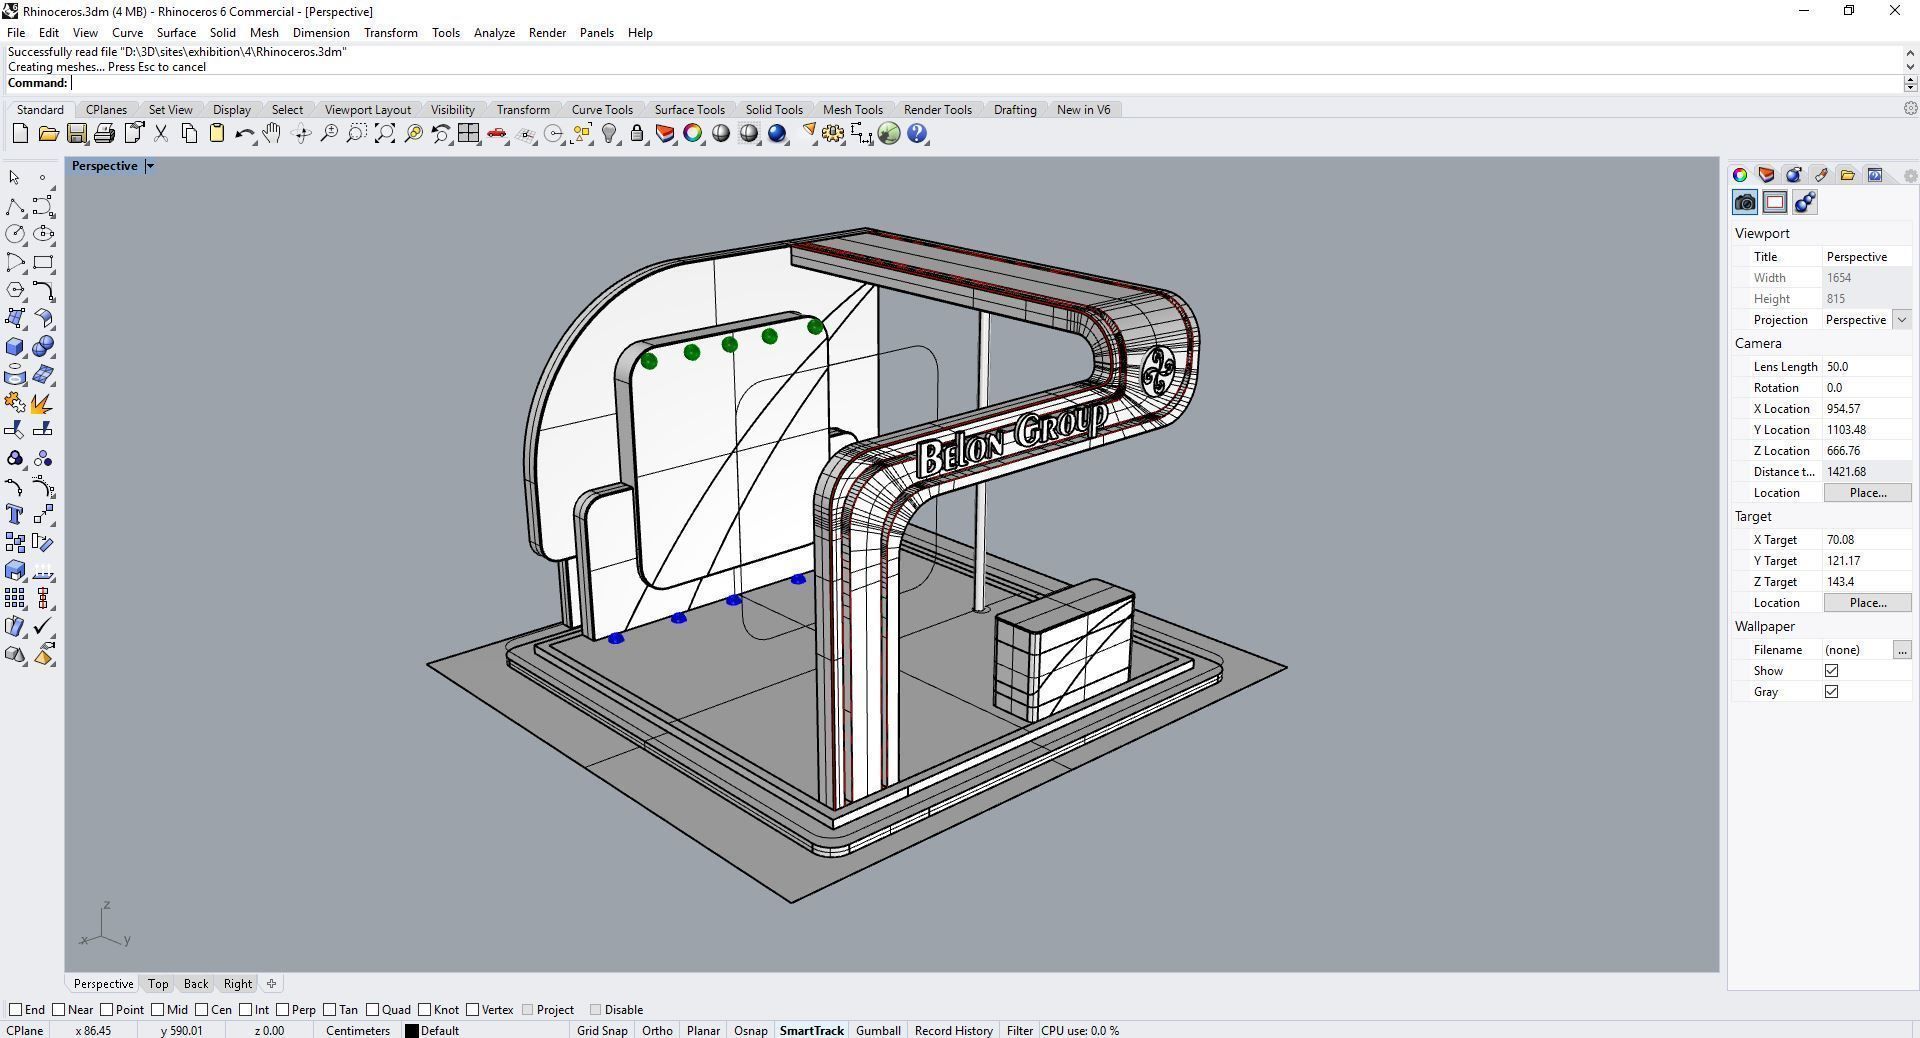Cut selection with the scissors icon
Screen dimensions: 1920x1038
160,134
